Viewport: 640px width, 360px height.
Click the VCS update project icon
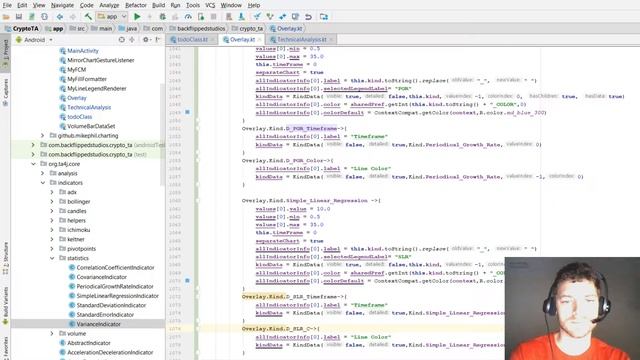257,17
